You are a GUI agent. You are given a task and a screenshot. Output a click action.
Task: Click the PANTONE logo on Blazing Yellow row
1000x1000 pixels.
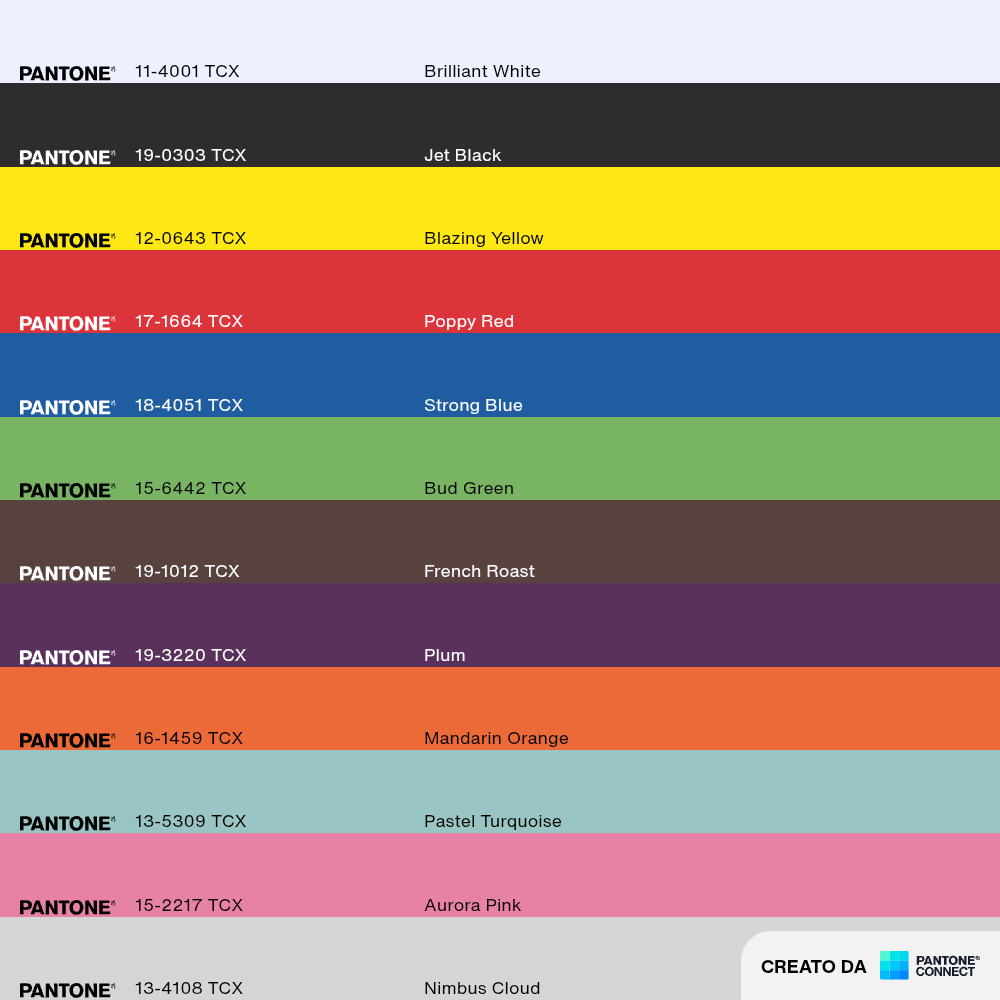[67, 240]
